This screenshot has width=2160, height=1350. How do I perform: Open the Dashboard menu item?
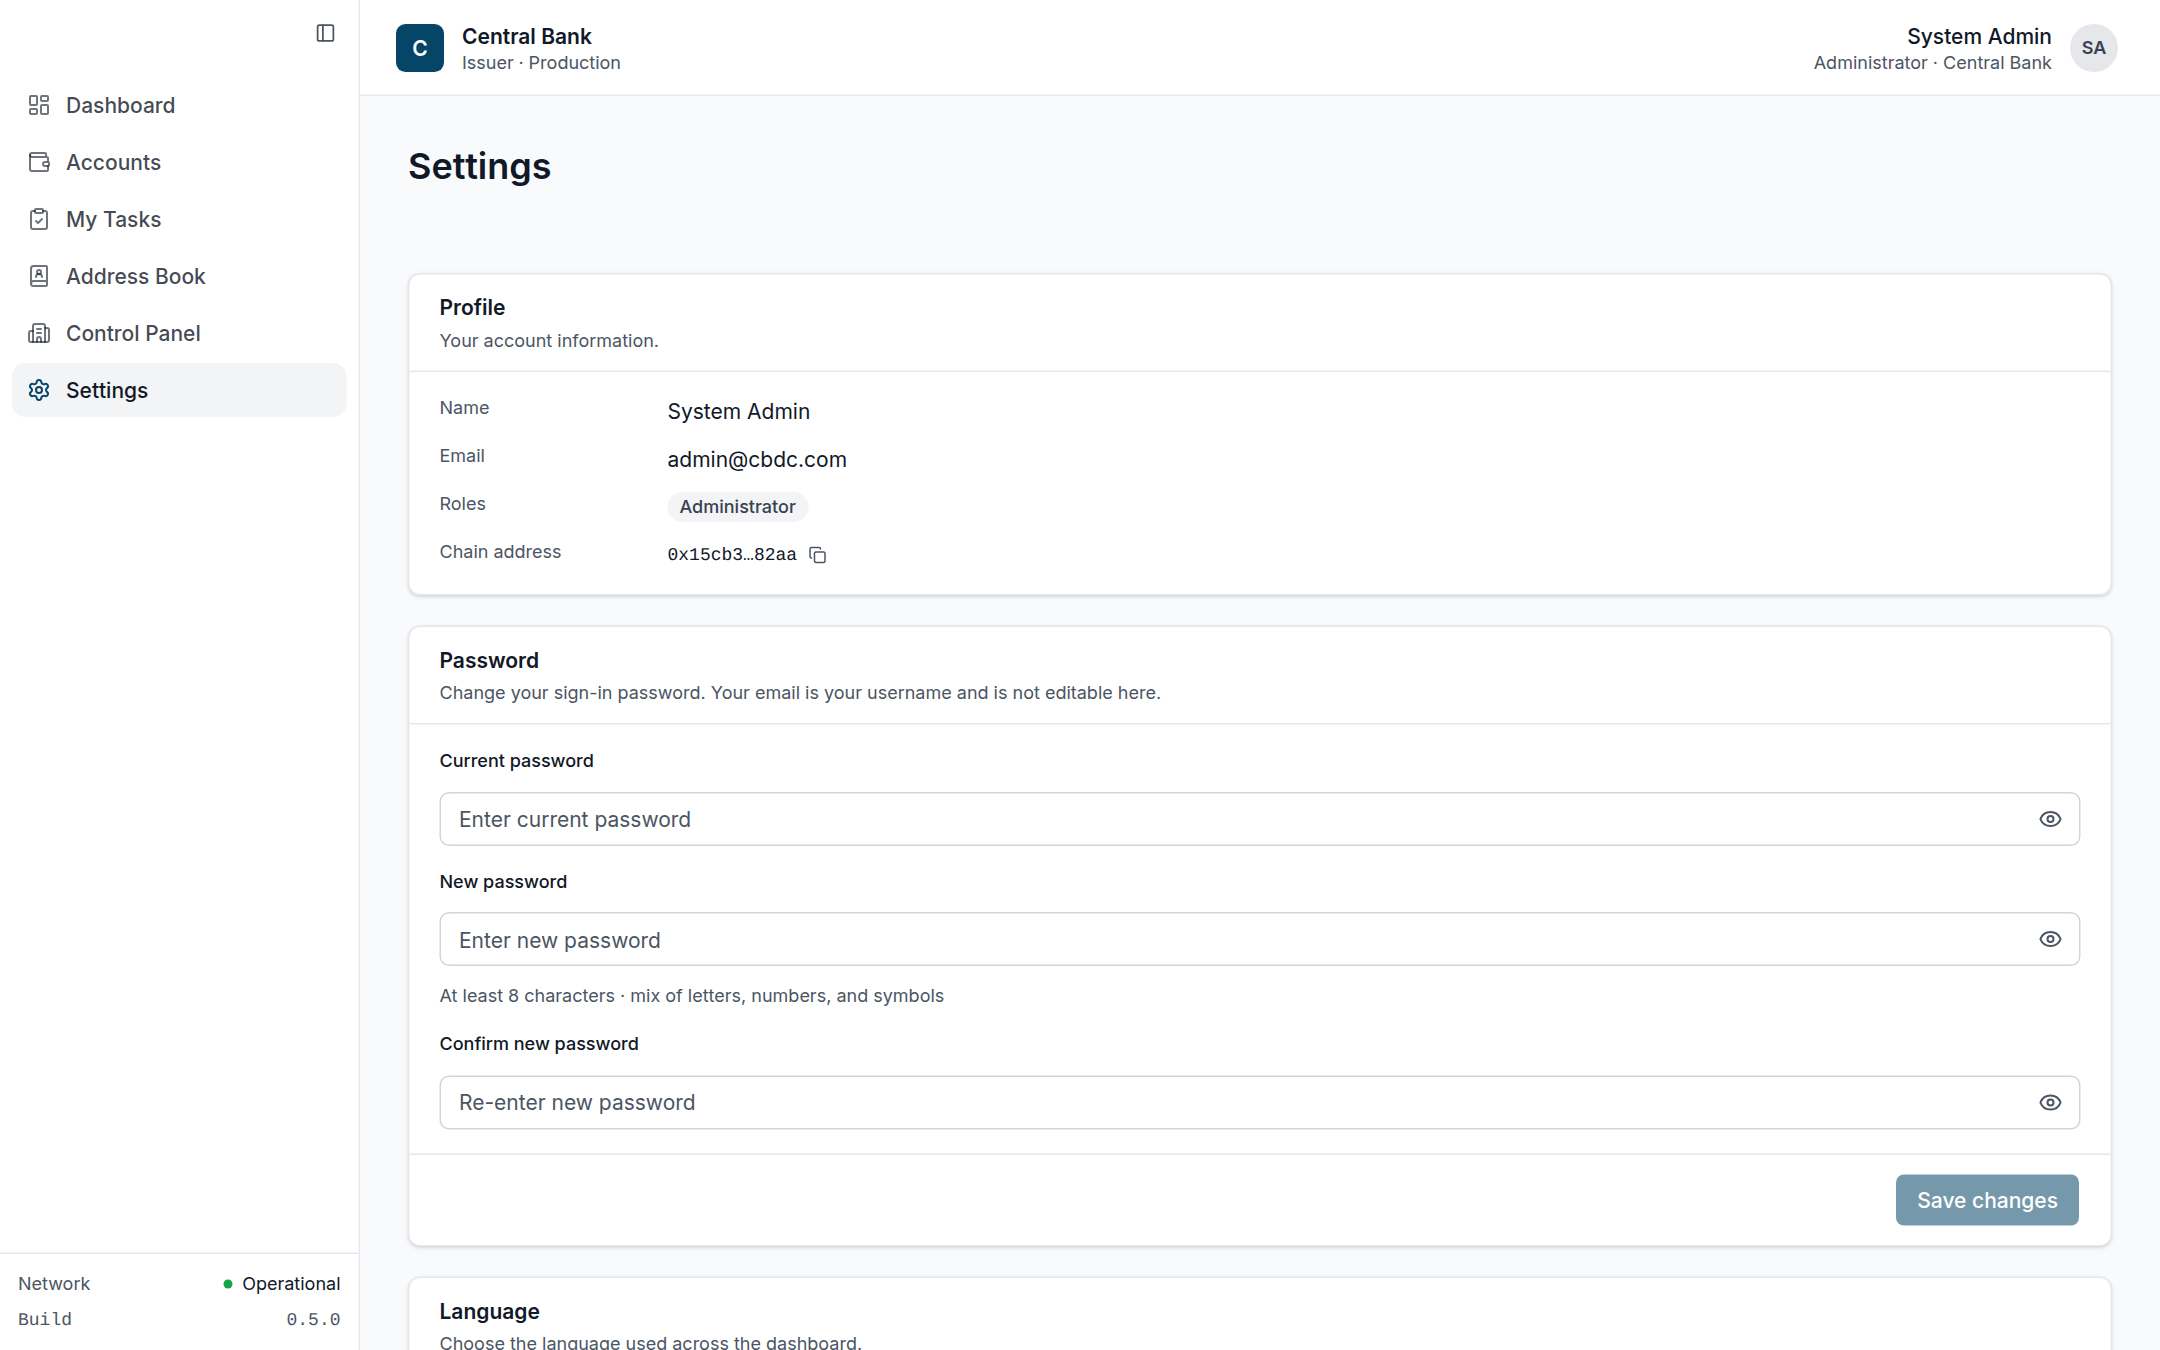click(x=179, y=105)
